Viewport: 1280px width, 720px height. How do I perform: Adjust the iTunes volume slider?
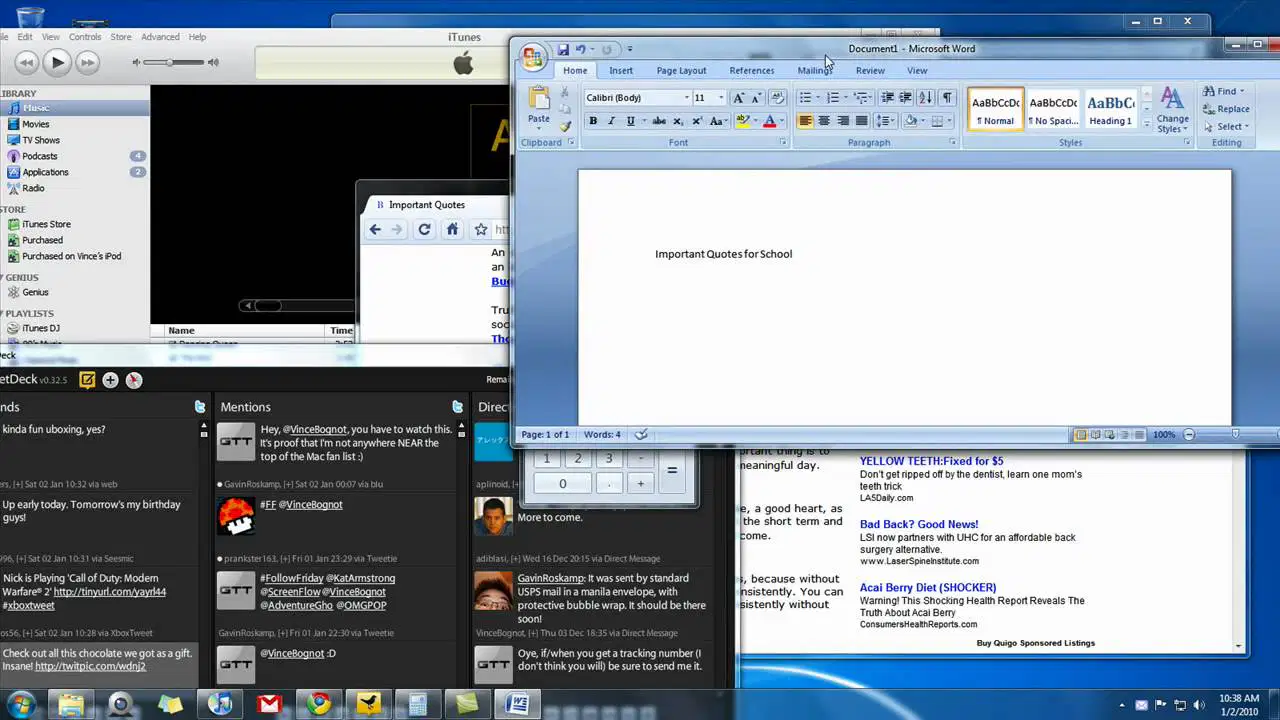pos(170,63)
